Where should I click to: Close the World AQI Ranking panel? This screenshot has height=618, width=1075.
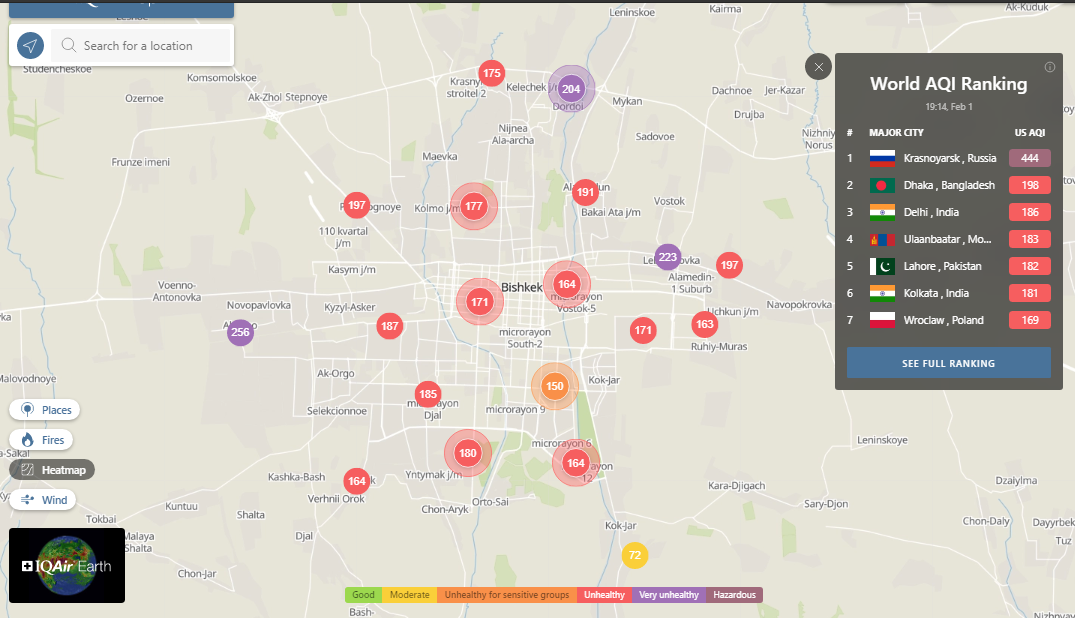818,67
